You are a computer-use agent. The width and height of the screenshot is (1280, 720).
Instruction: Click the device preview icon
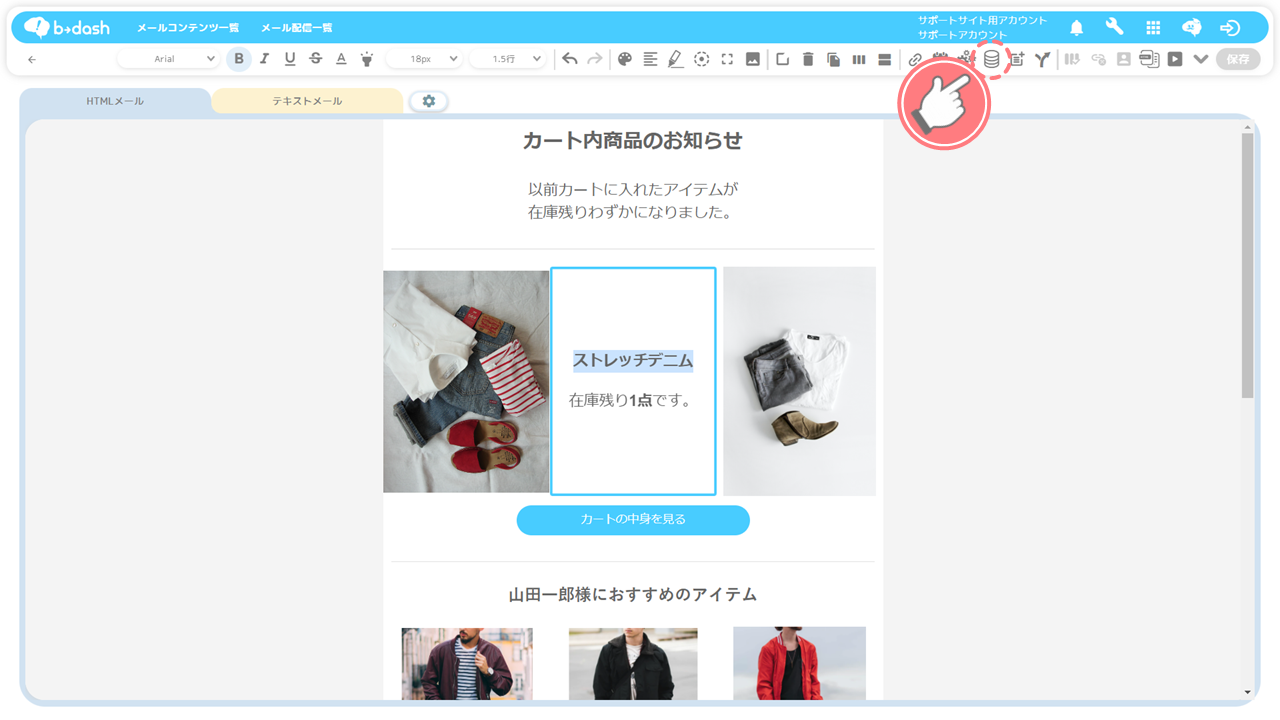coord(1149,59)
